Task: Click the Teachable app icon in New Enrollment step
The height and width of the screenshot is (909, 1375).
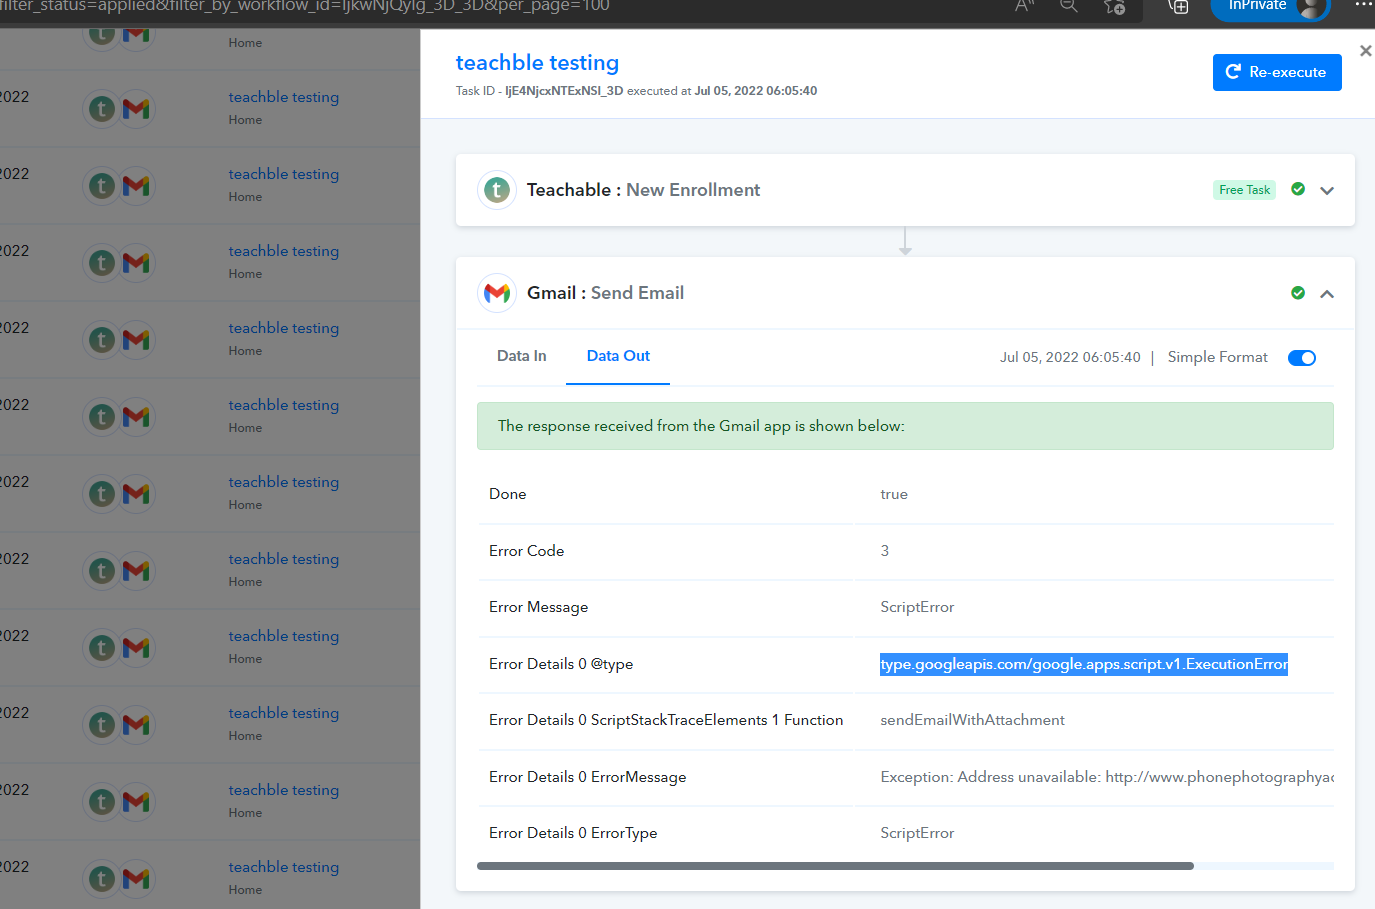Action: click(497, 190)
